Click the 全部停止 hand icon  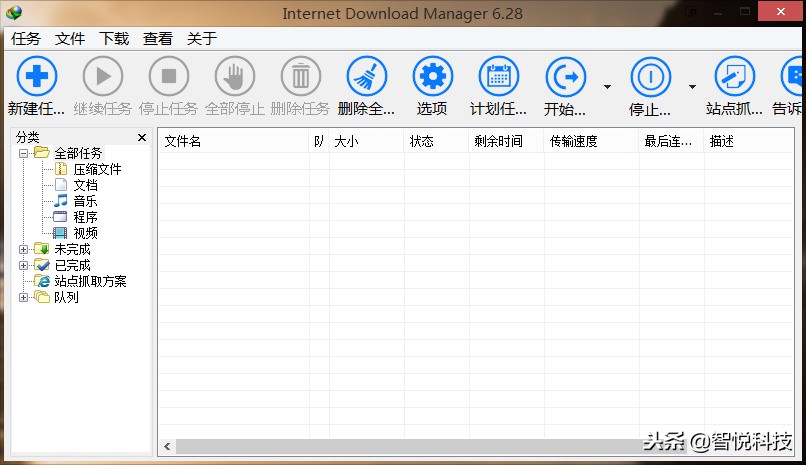[235, 76]
